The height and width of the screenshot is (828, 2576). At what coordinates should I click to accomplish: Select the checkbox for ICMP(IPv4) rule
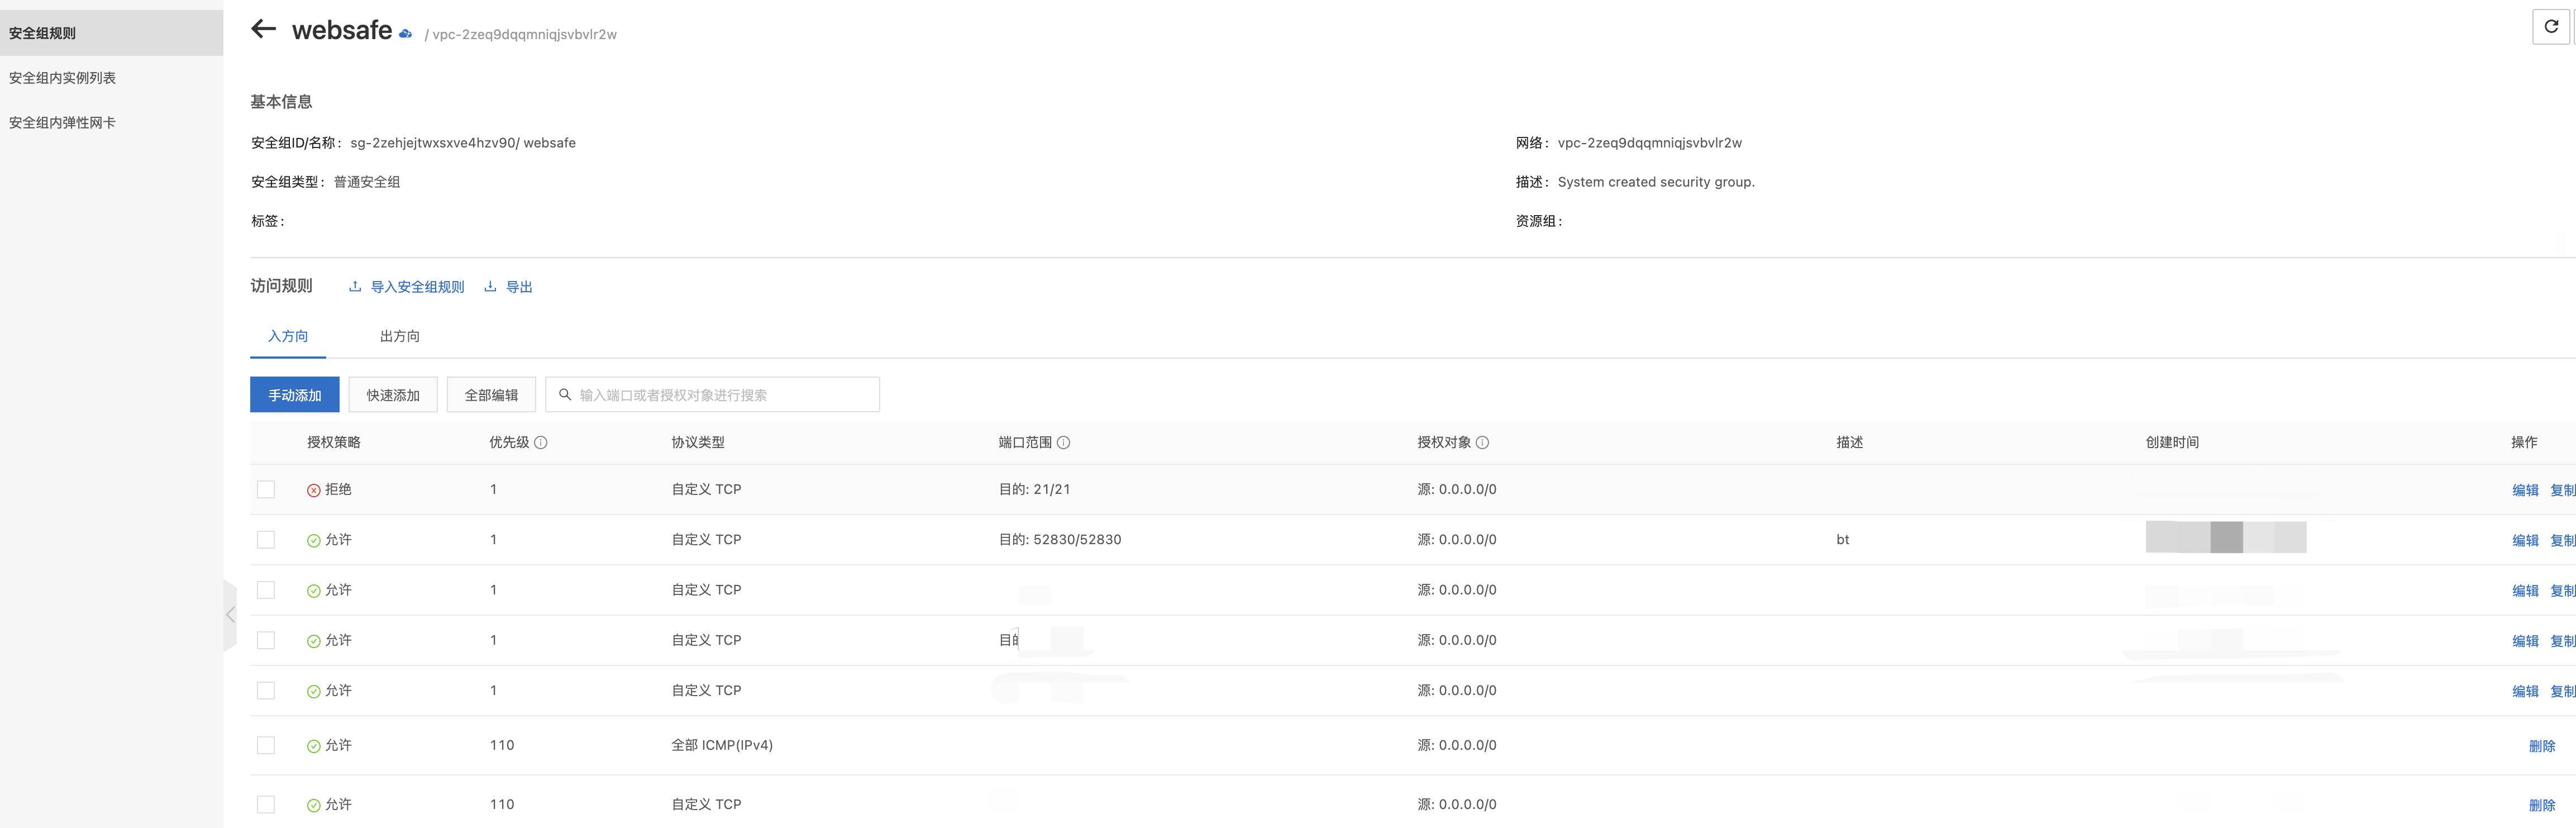(x=266, y=745)
